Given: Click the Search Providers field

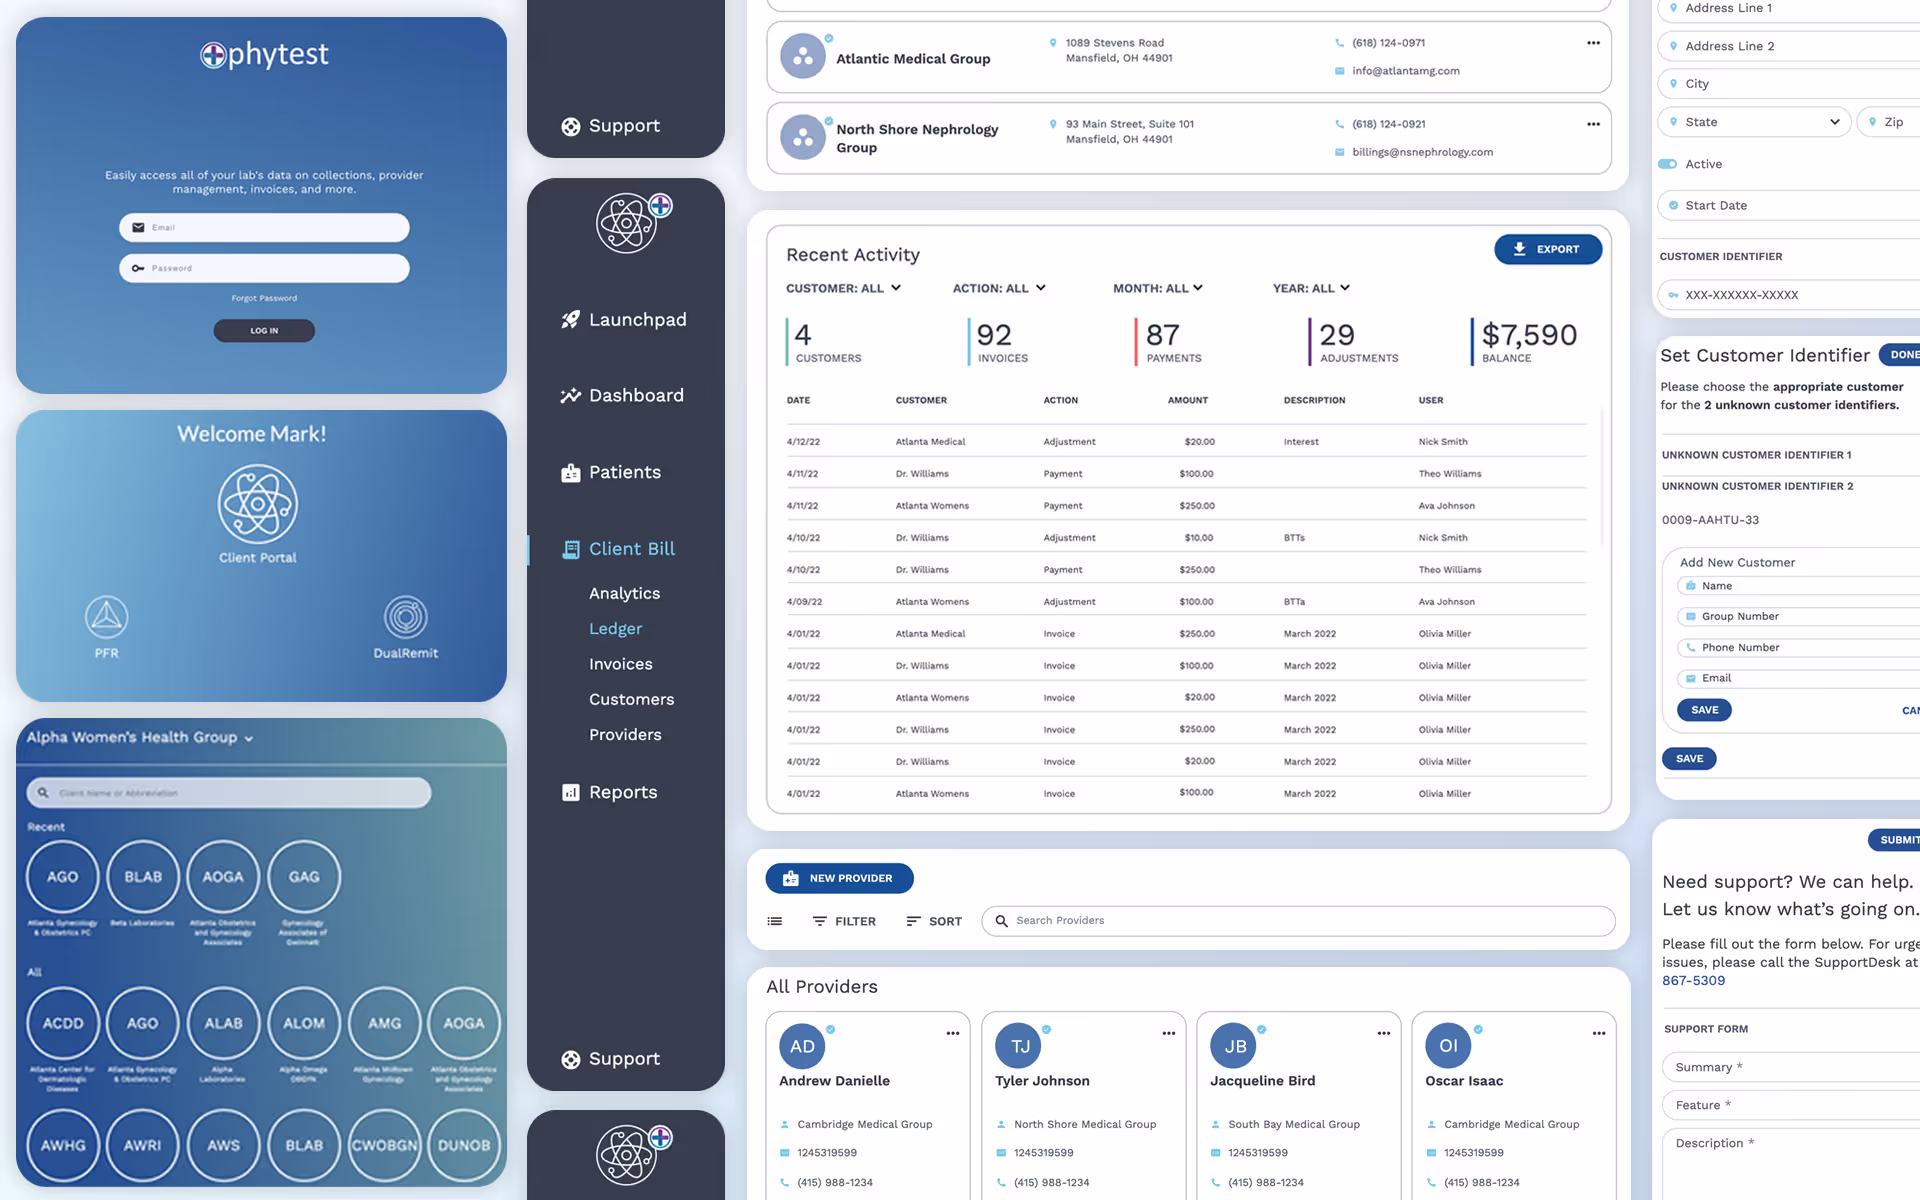Looking at the screenshot, I should click(x=1300, y=921).
